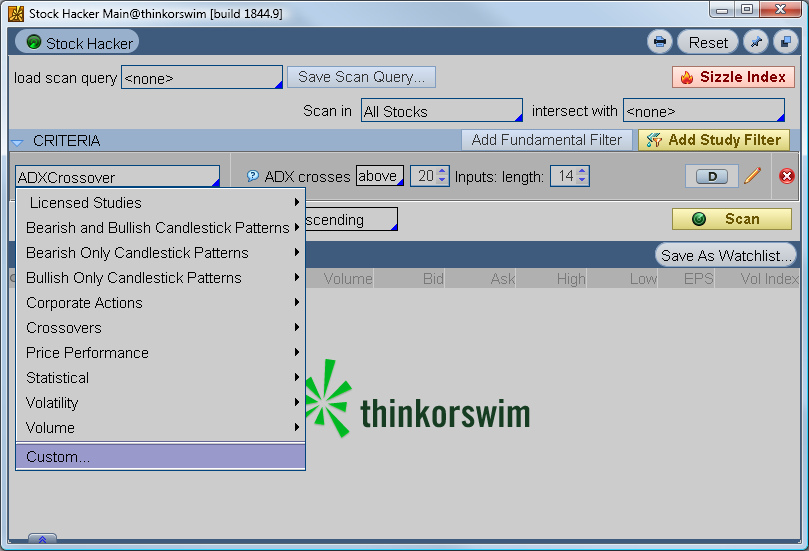Image resolution: width=809 pixels, height=551 pixels.
Task: Expand Licensed Studies submenu
Action: [x=160, y=202]
